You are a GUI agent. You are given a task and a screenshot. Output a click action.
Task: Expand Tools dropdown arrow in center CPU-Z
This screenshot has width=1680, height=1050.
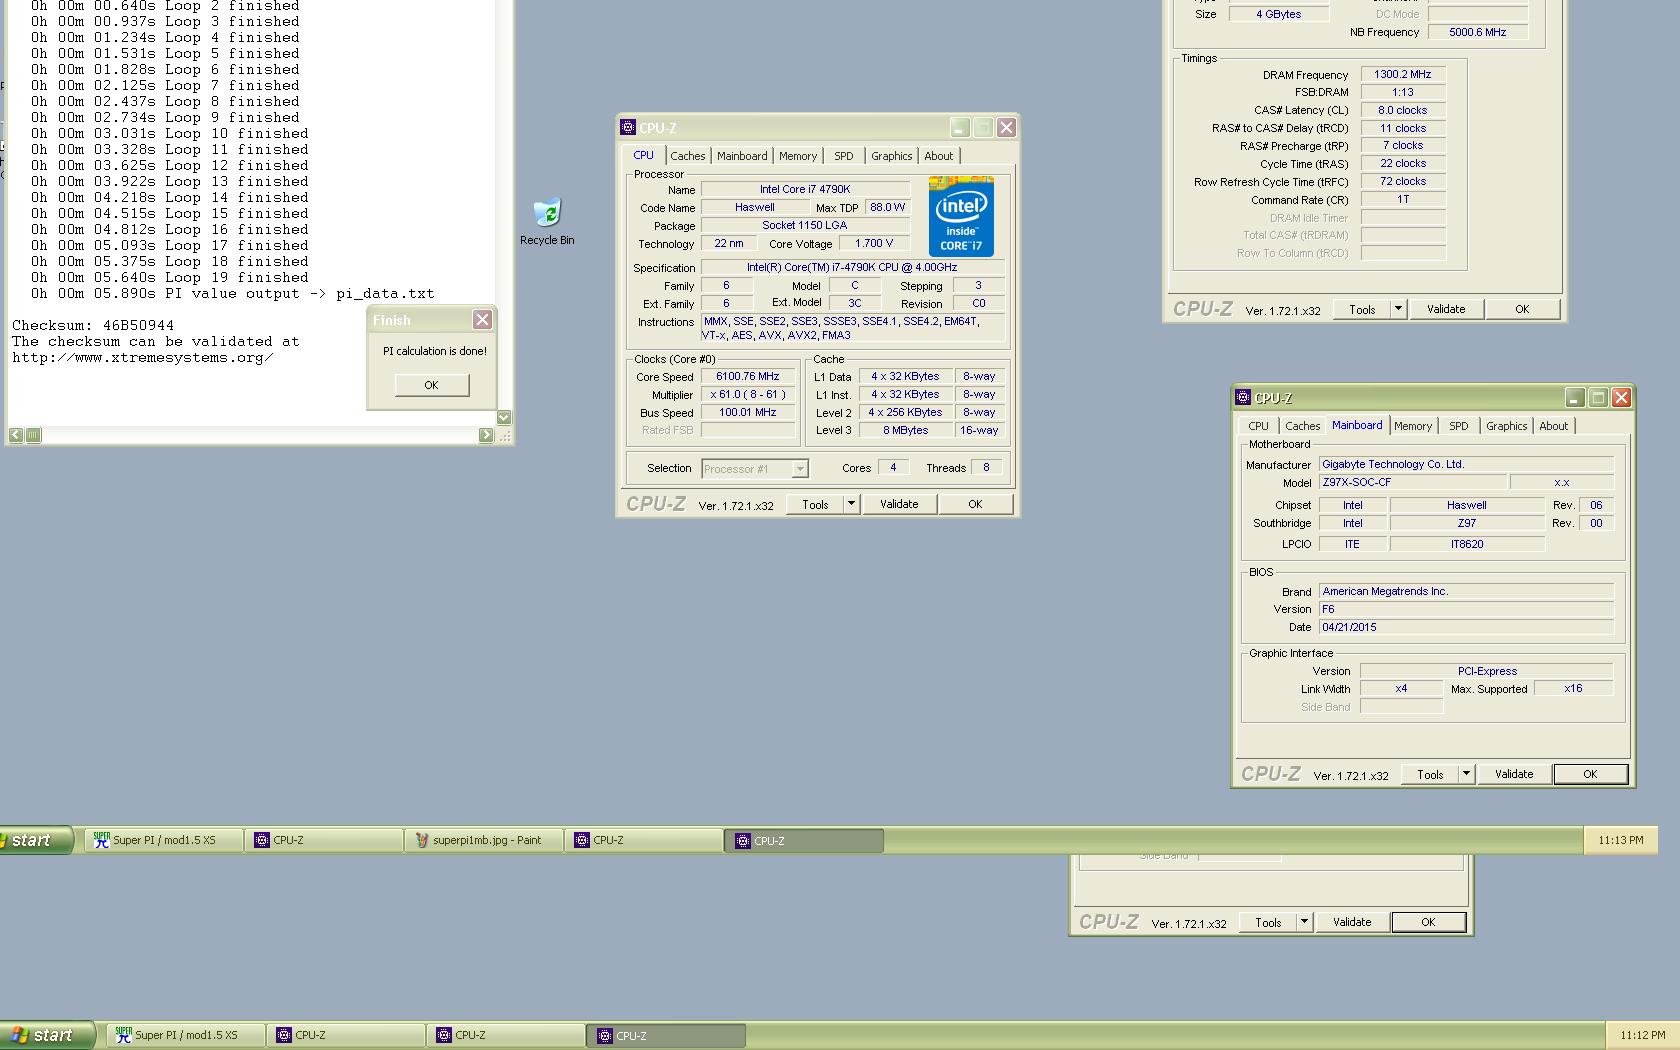point(852,504)
